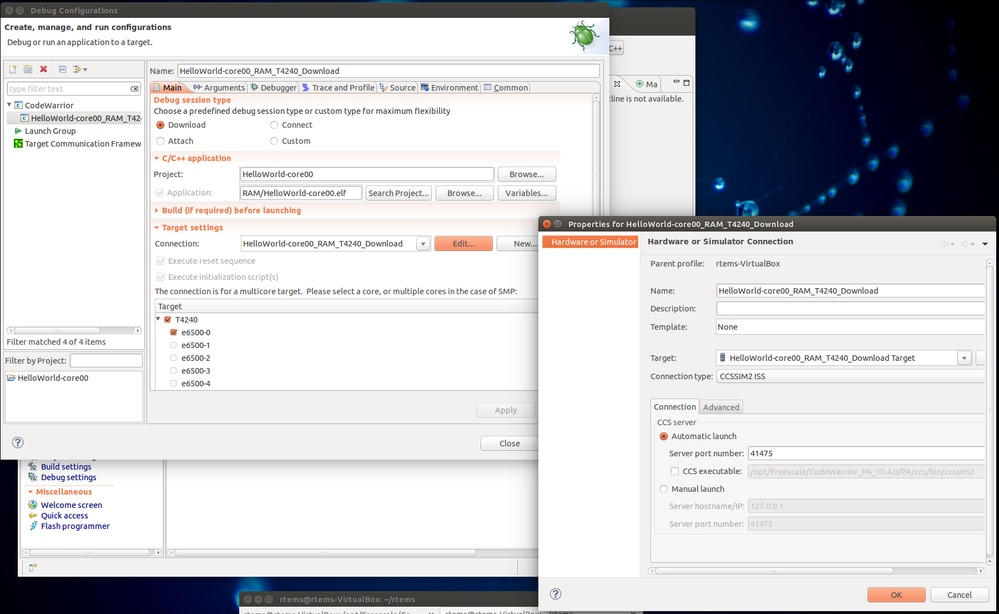999x614 pixels.
Task: Collapse the T4240 target tree node
Action: click(x=158, y=319)
